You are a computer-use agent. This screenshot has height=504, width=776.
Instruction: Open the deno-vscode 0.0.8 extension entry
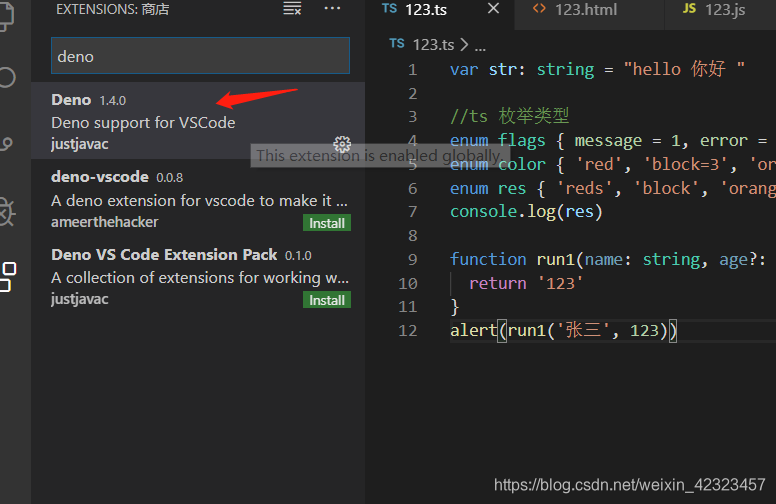tap(198, 198)
